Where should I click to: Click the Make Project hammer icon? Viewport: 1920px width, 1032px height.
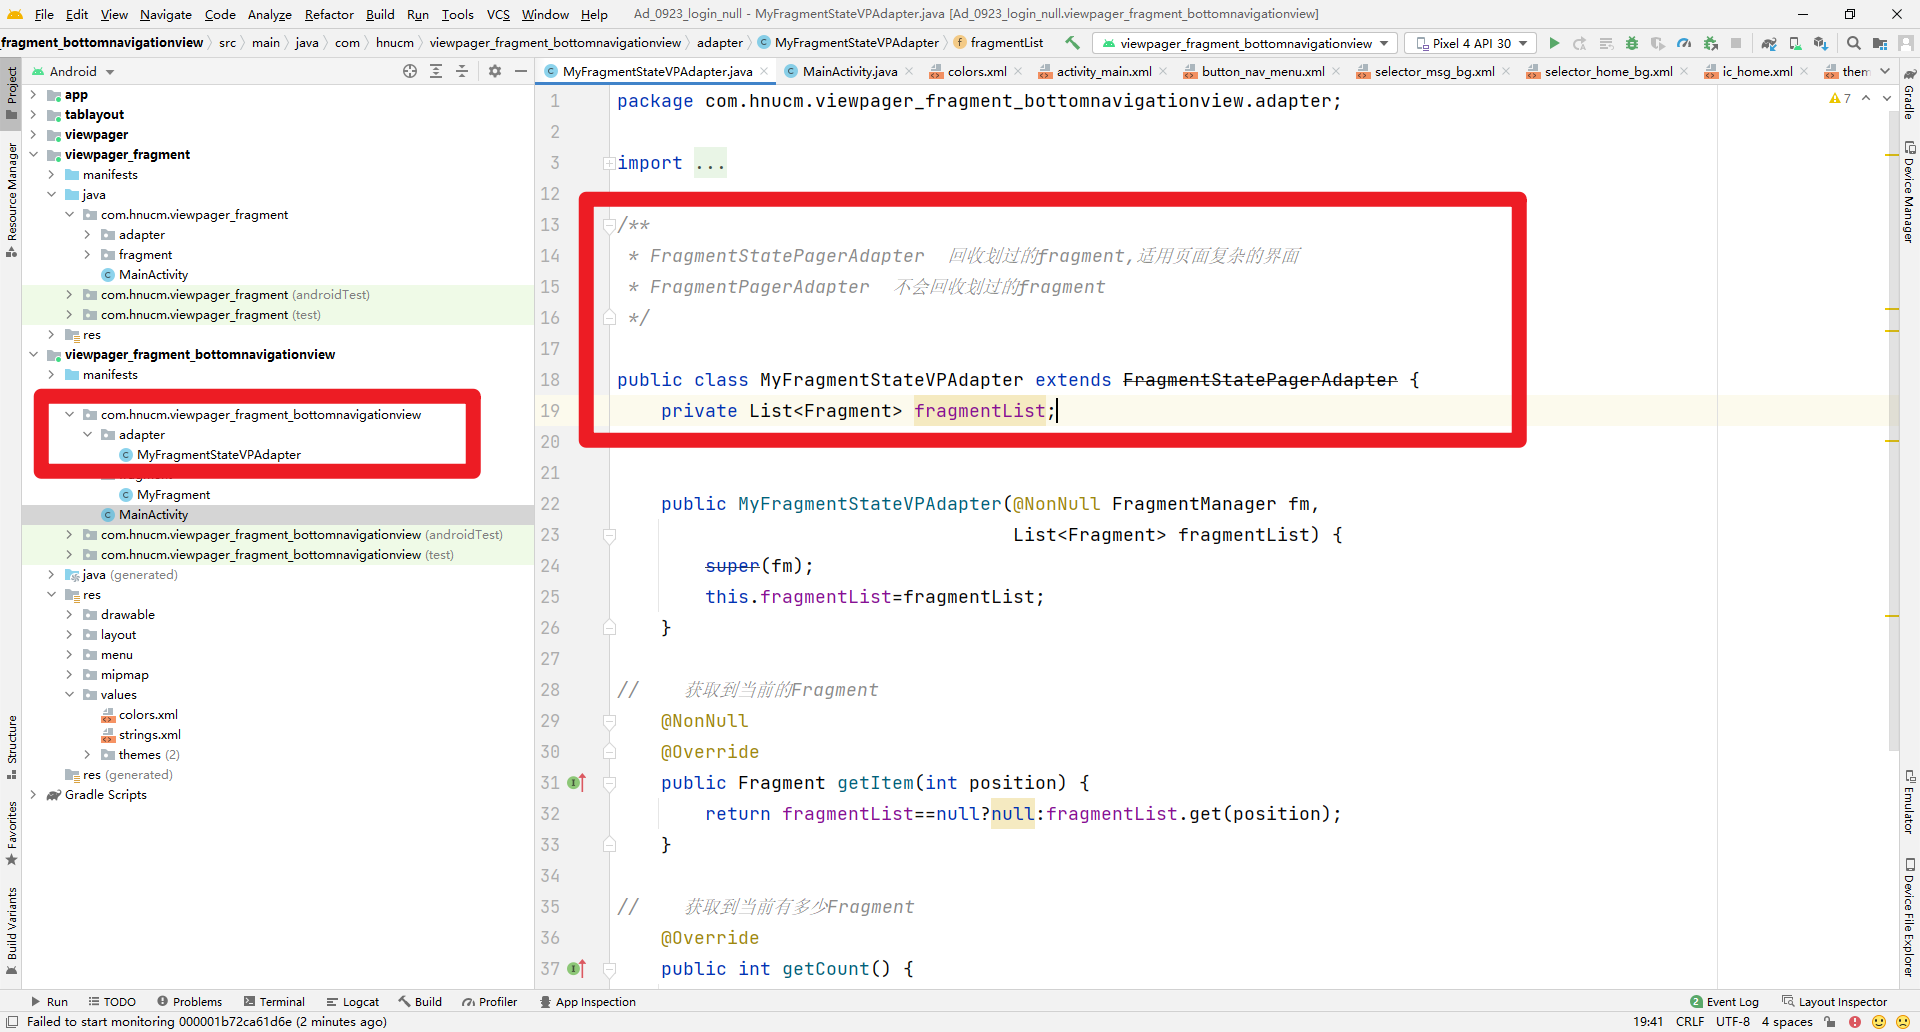tap(1072, 43)
